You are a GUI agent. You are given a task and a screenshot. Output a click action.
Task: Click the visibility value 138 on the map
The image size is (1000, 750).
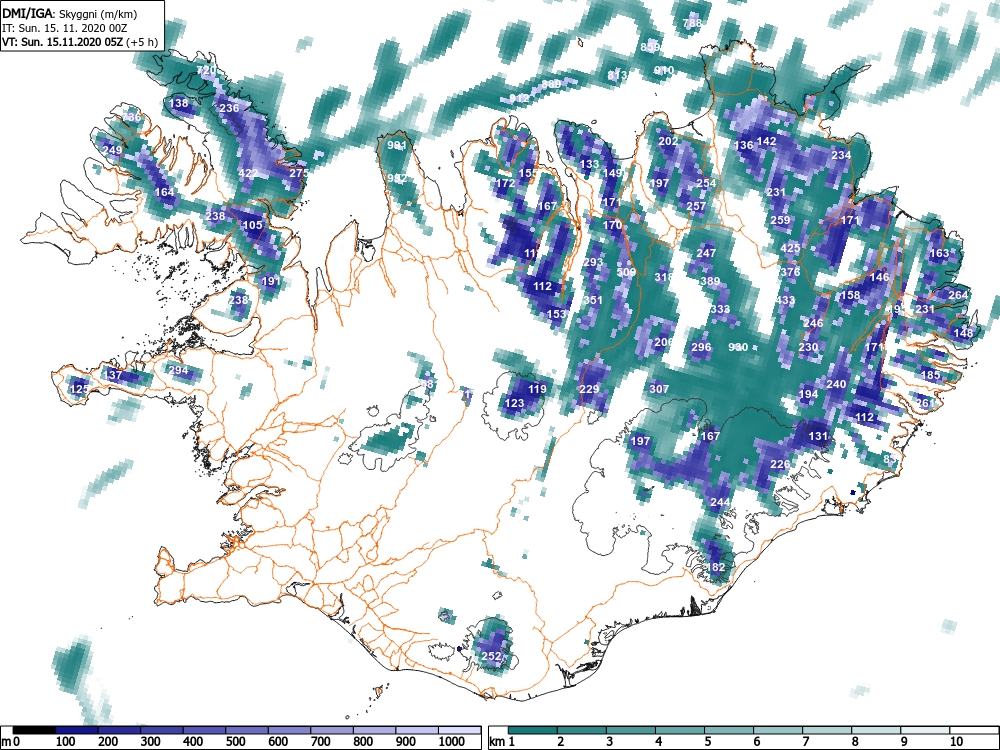pos(179,103)
